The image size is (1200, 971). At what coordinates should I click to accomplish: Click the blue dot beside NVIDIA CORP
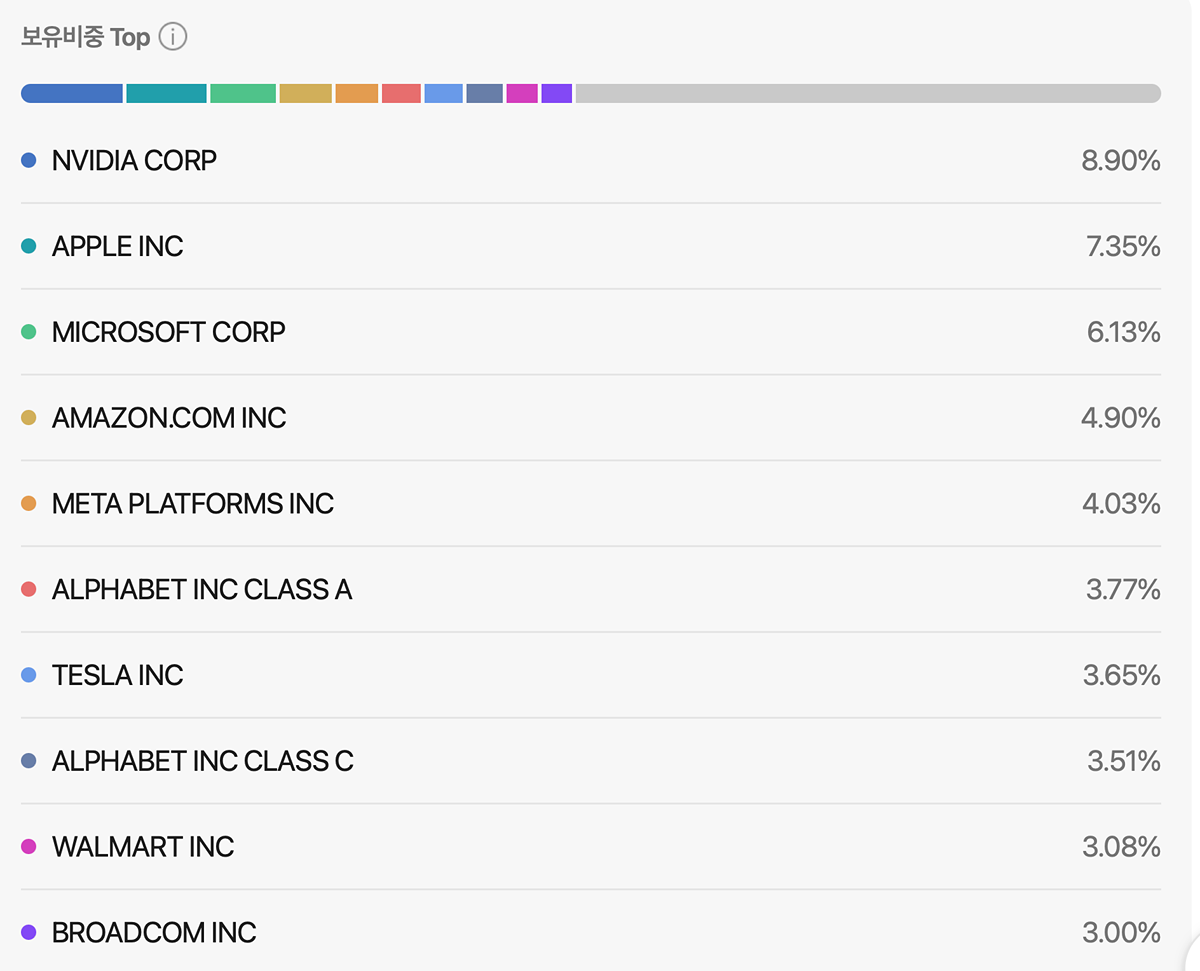pos(29,160)
